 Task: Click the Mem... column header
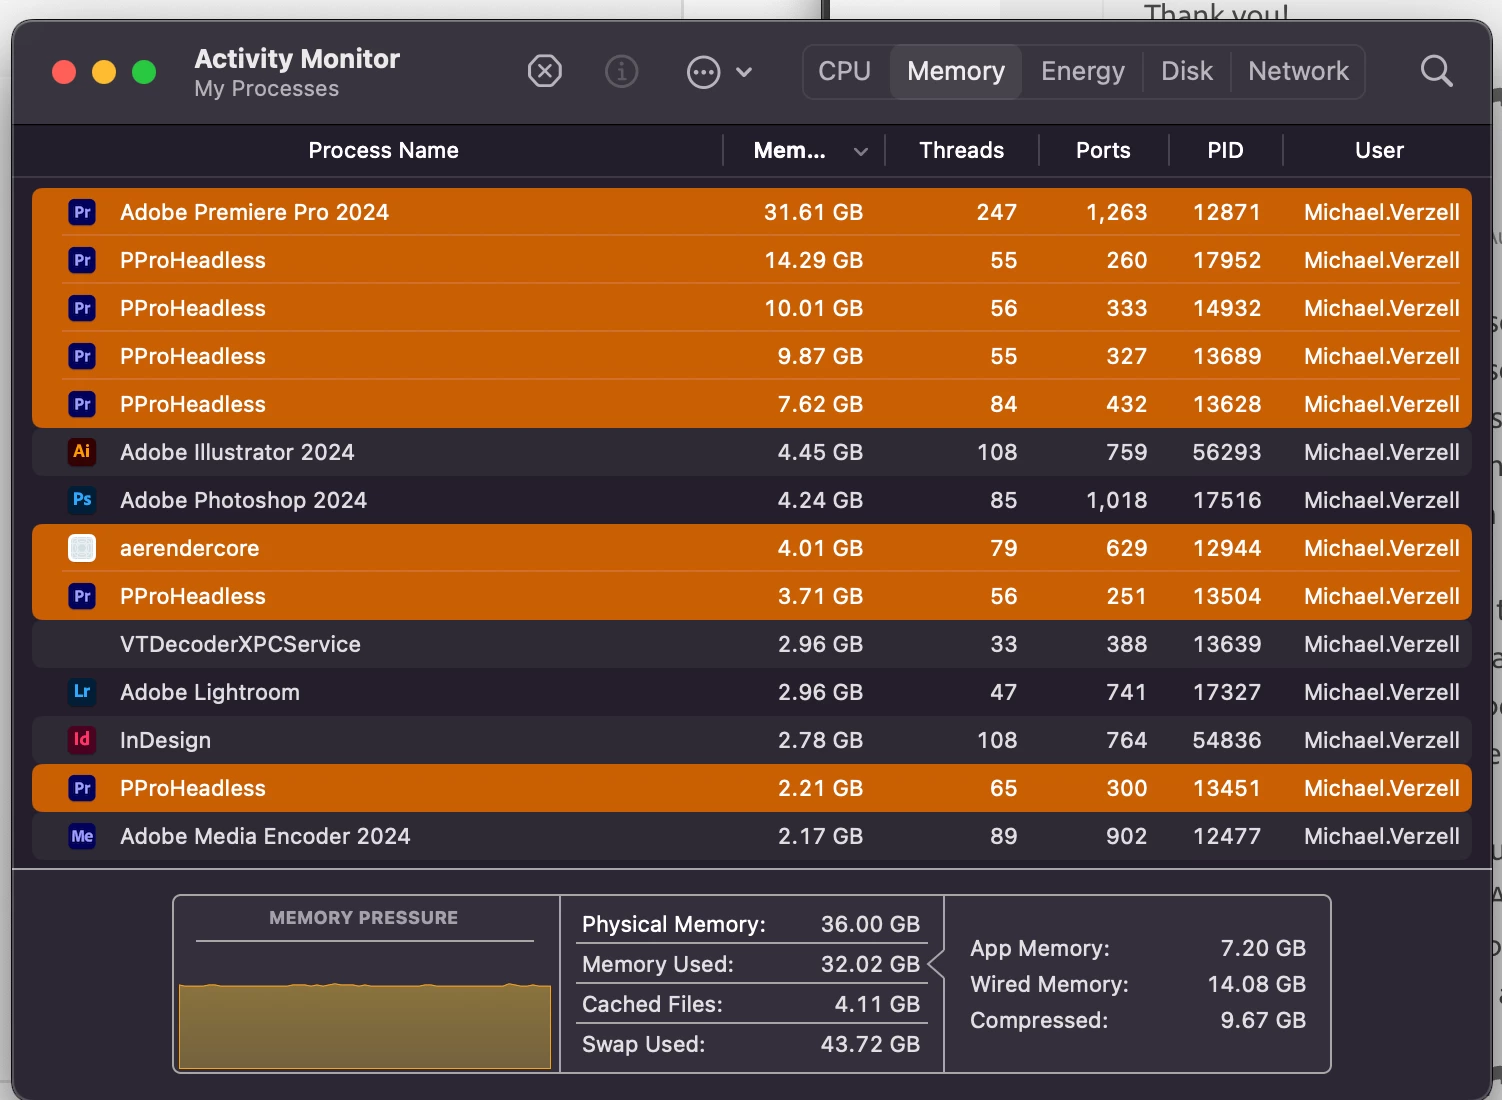point(790,150)
